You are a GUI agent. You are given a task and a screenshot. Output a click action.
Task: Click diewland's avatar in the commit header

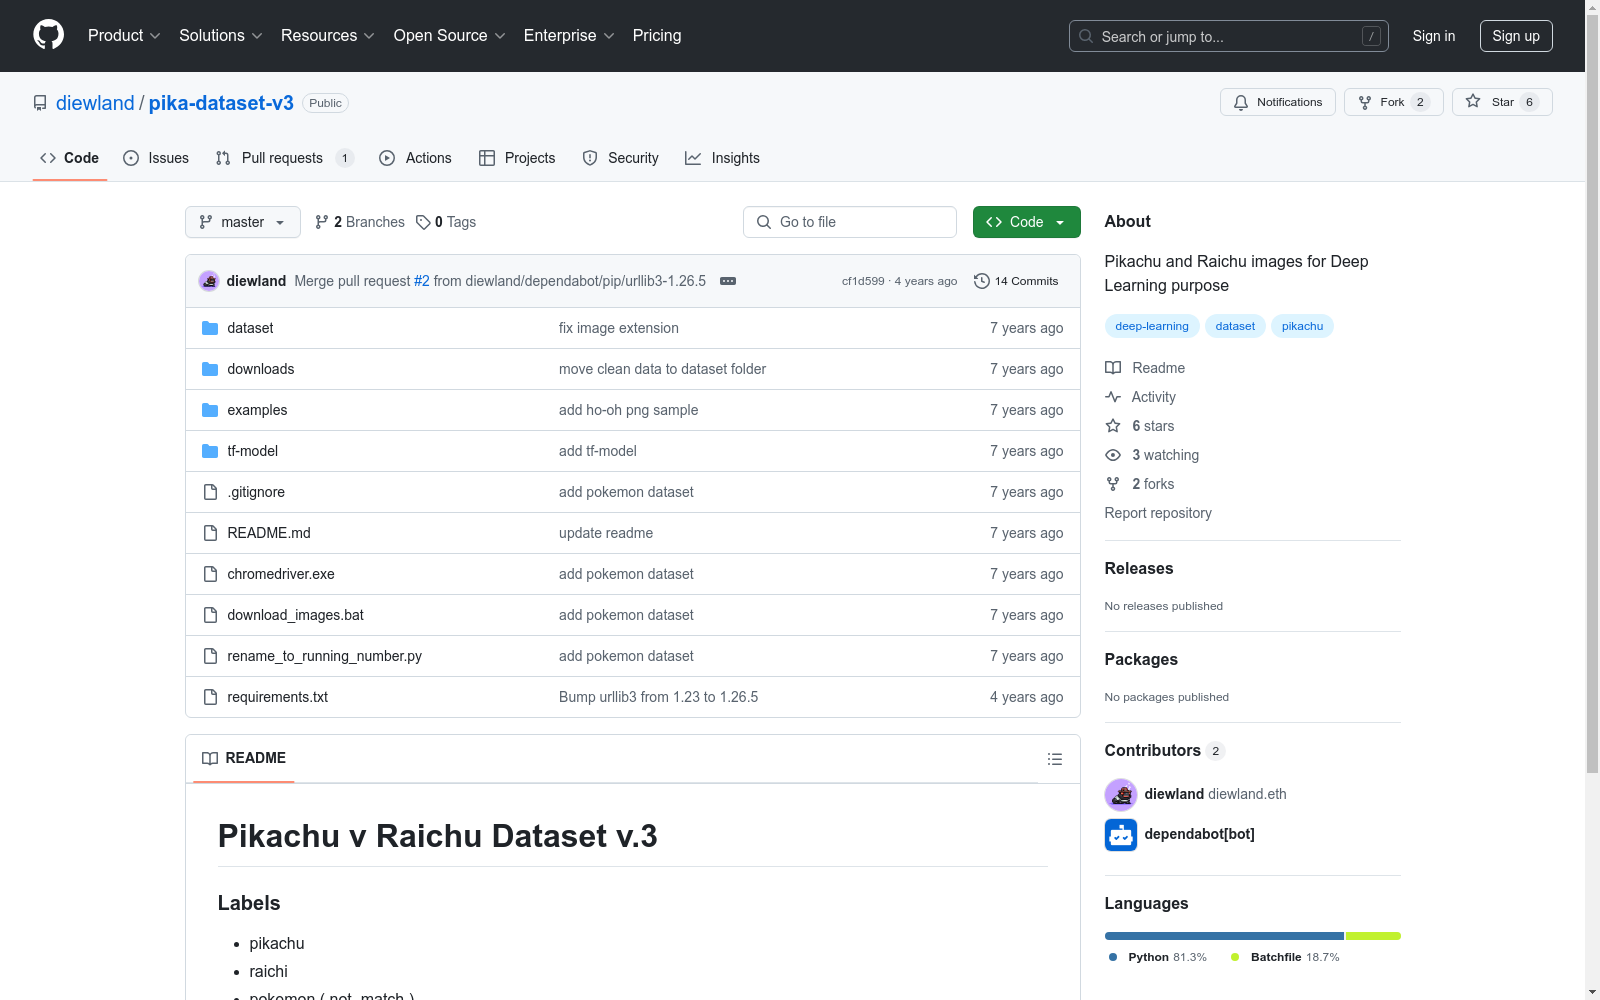click(x=209, y=281)
